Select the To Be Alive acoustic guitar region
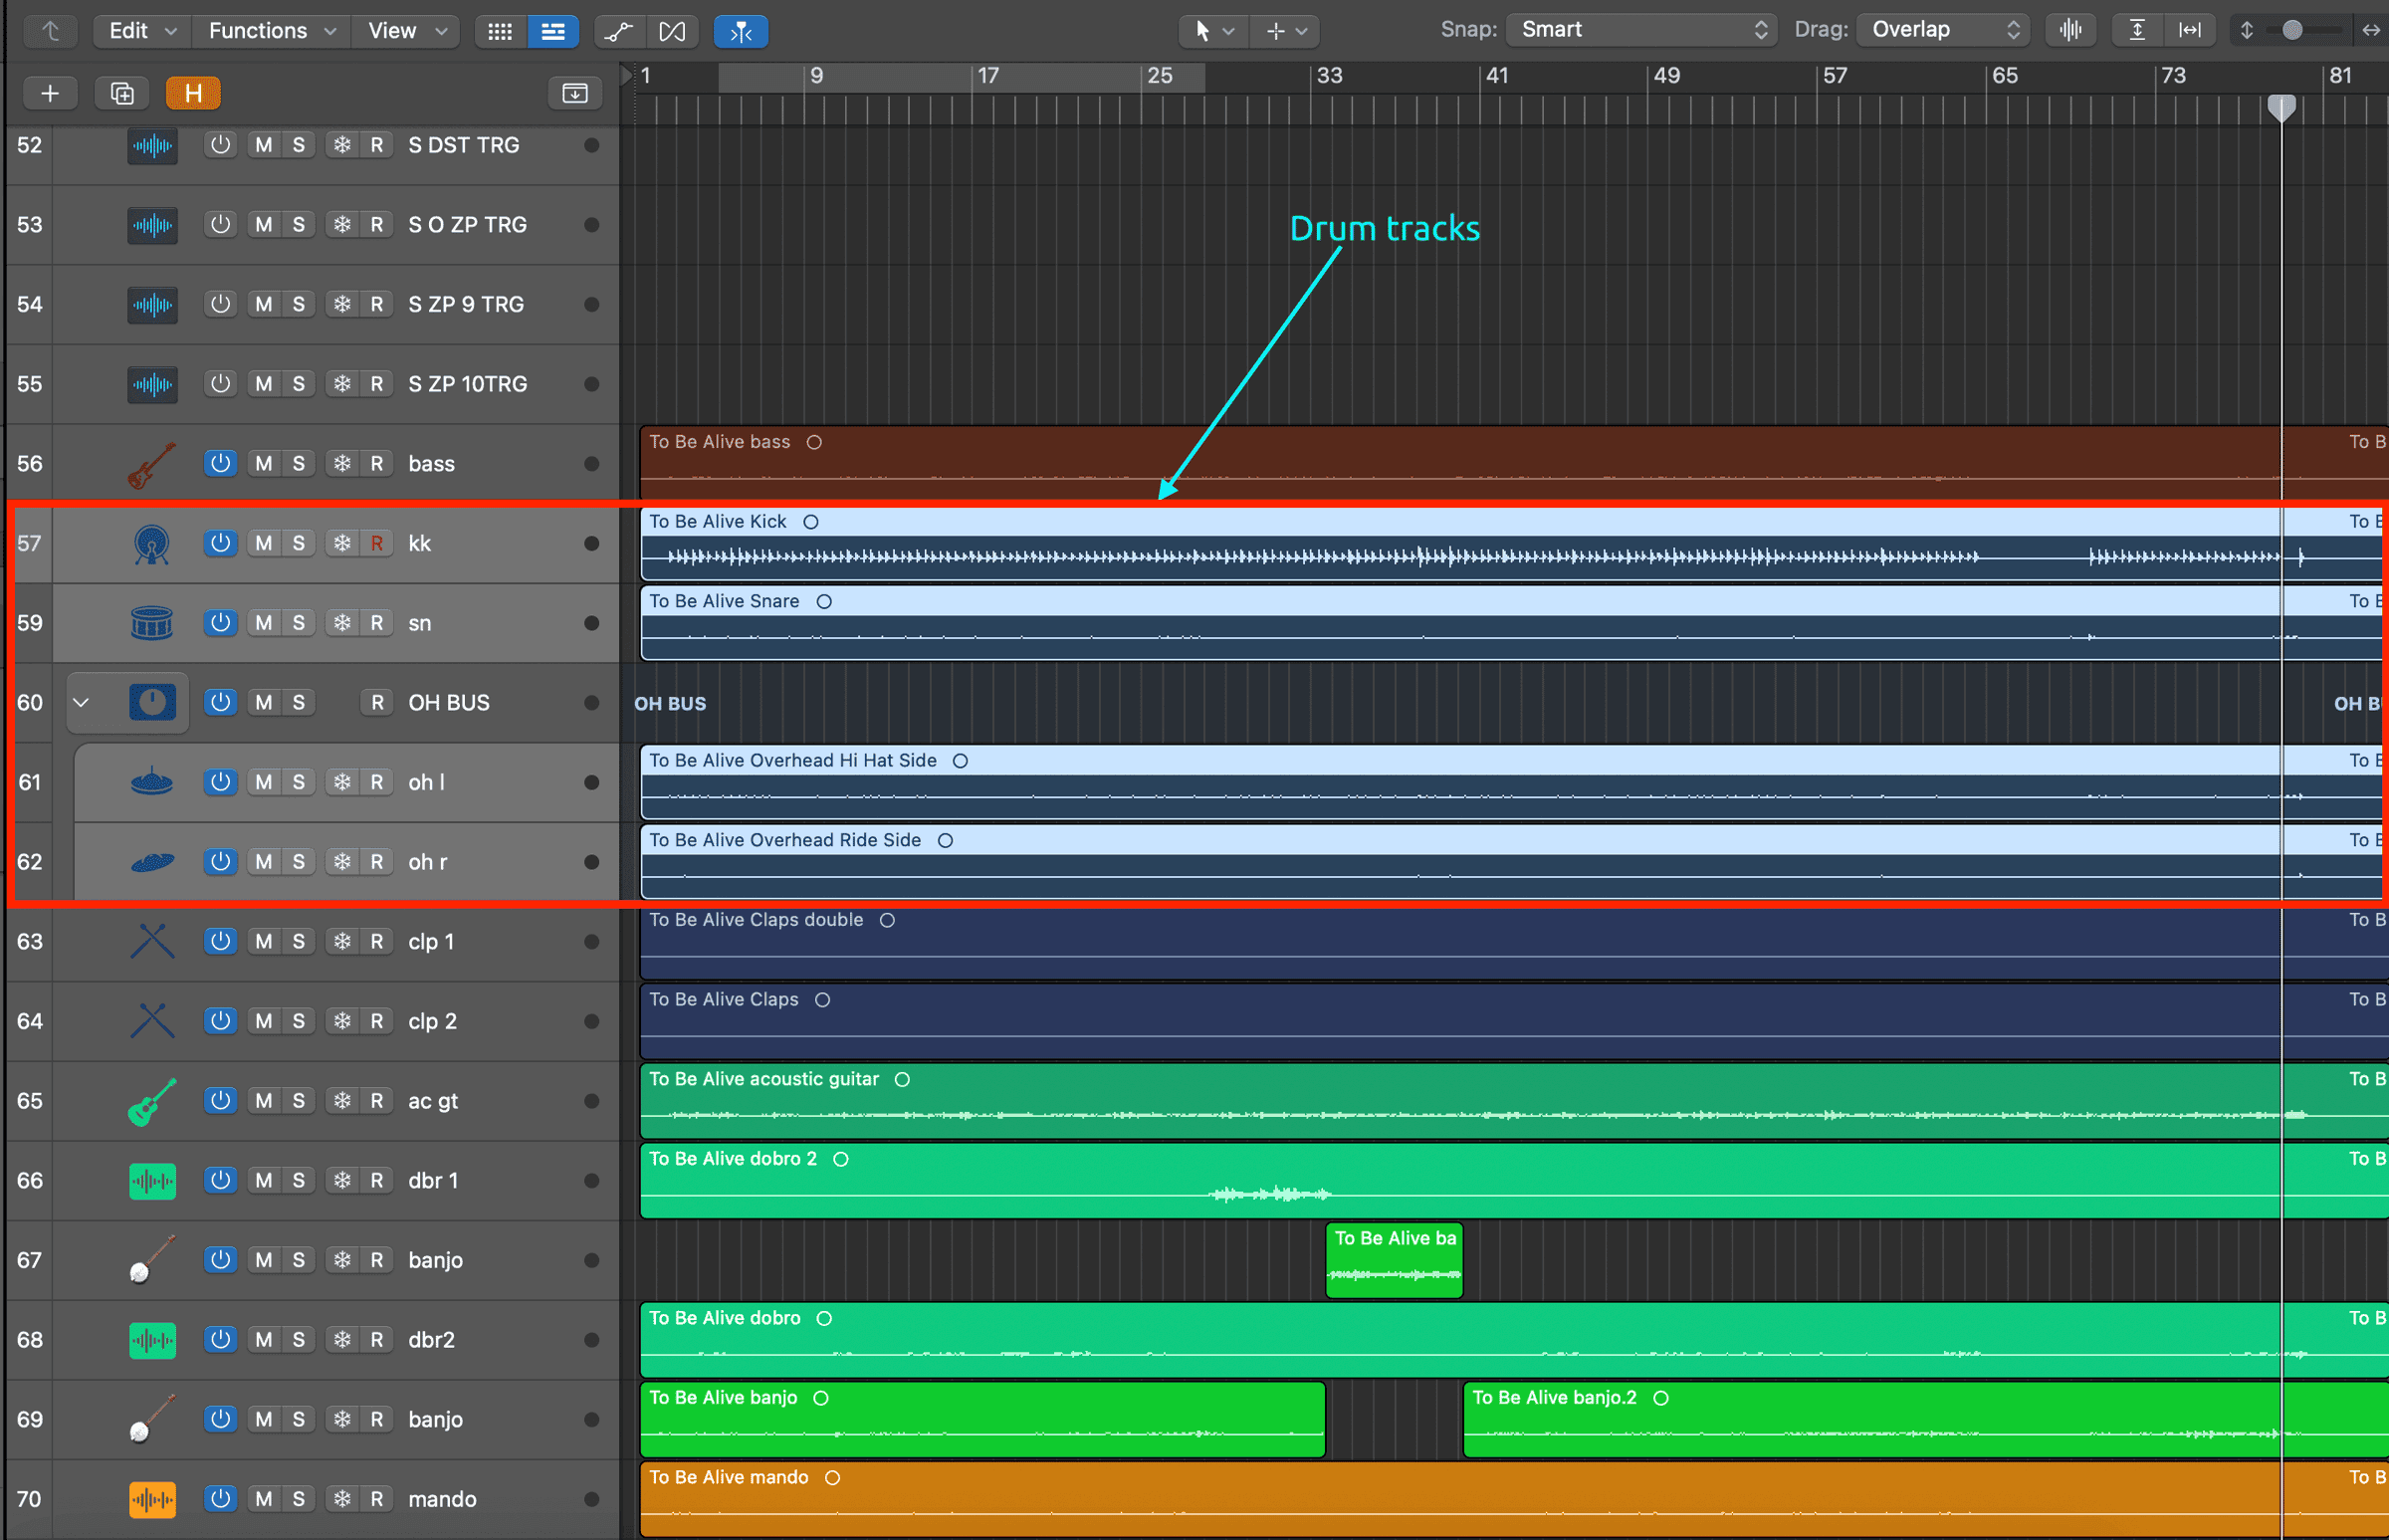This screenshot has height=1540, width=2389. [x=1514, y=1101]
